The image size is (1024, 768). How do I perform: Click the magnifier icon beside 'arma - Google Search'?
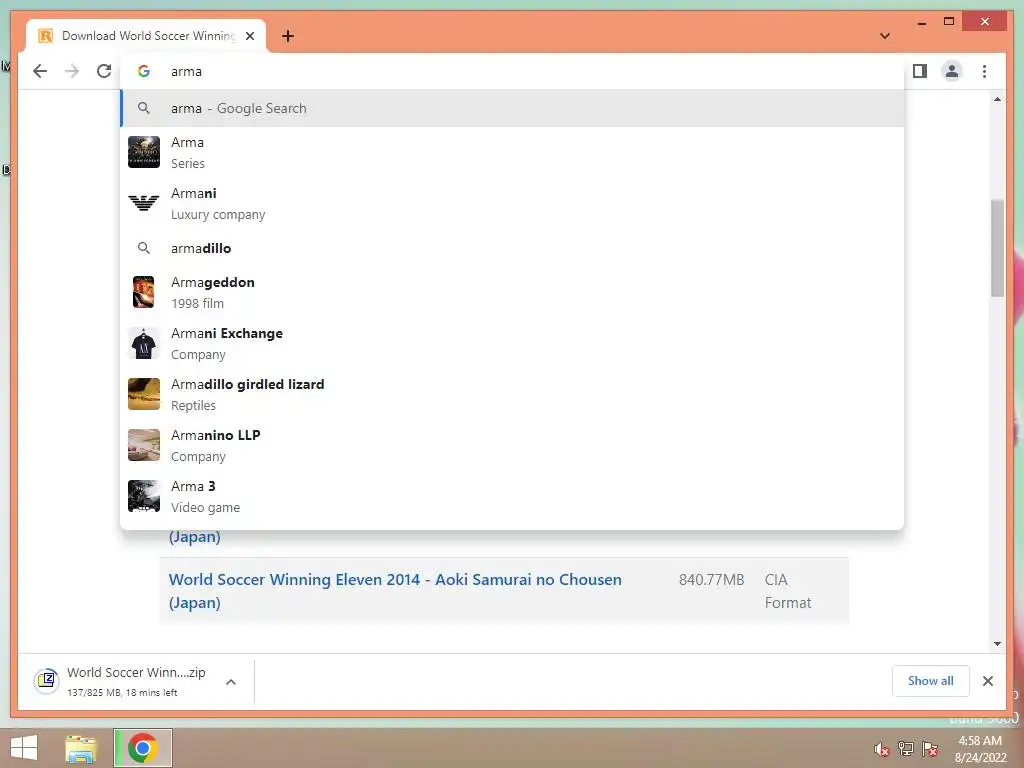[x=144, y=108]
